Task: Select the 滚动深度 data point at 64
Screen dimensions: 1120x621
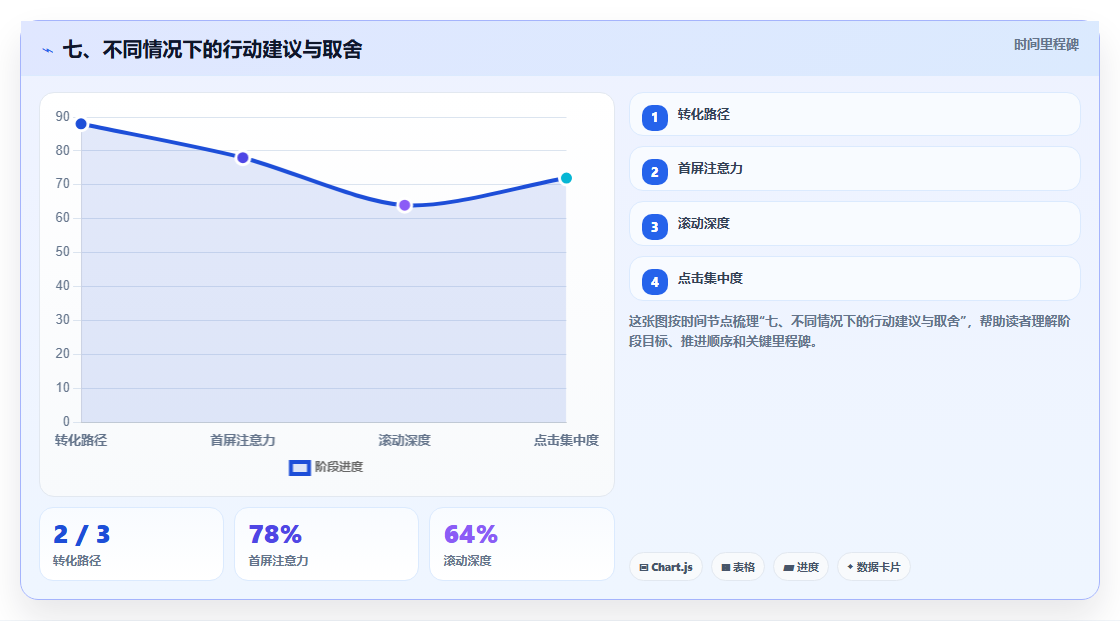Action: pos(404,206)
